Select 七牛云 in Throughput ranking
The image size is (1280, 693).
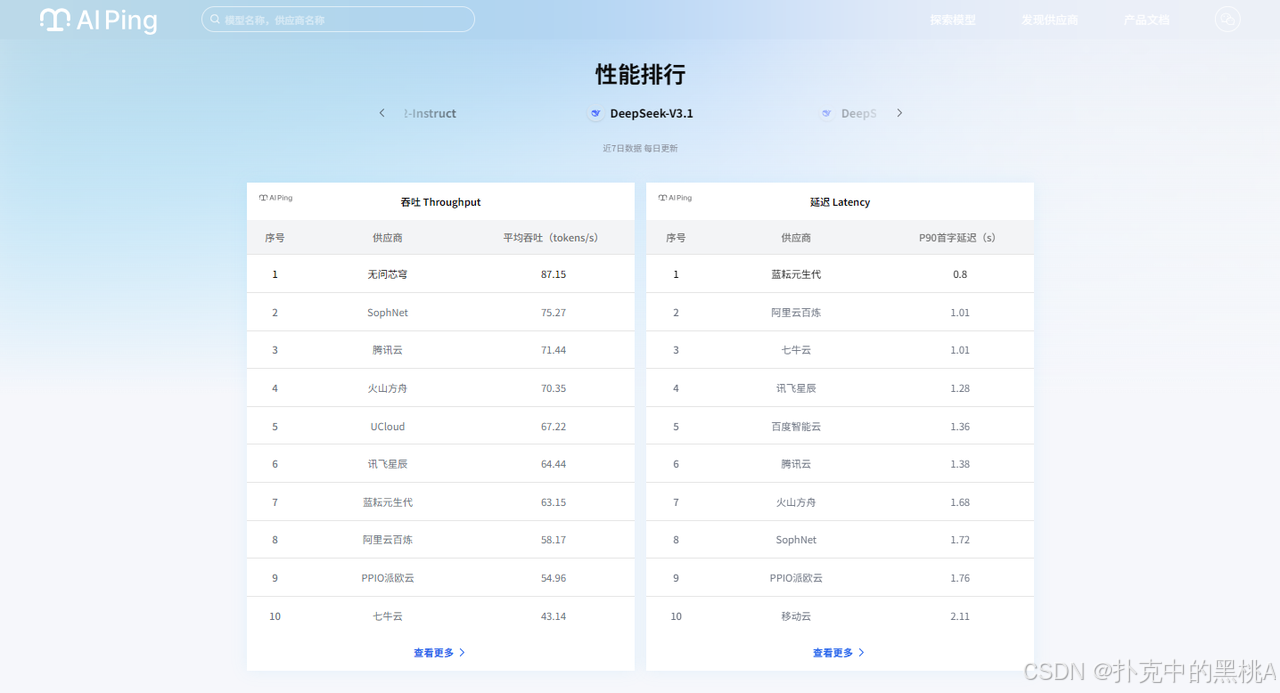coord(387,616)
